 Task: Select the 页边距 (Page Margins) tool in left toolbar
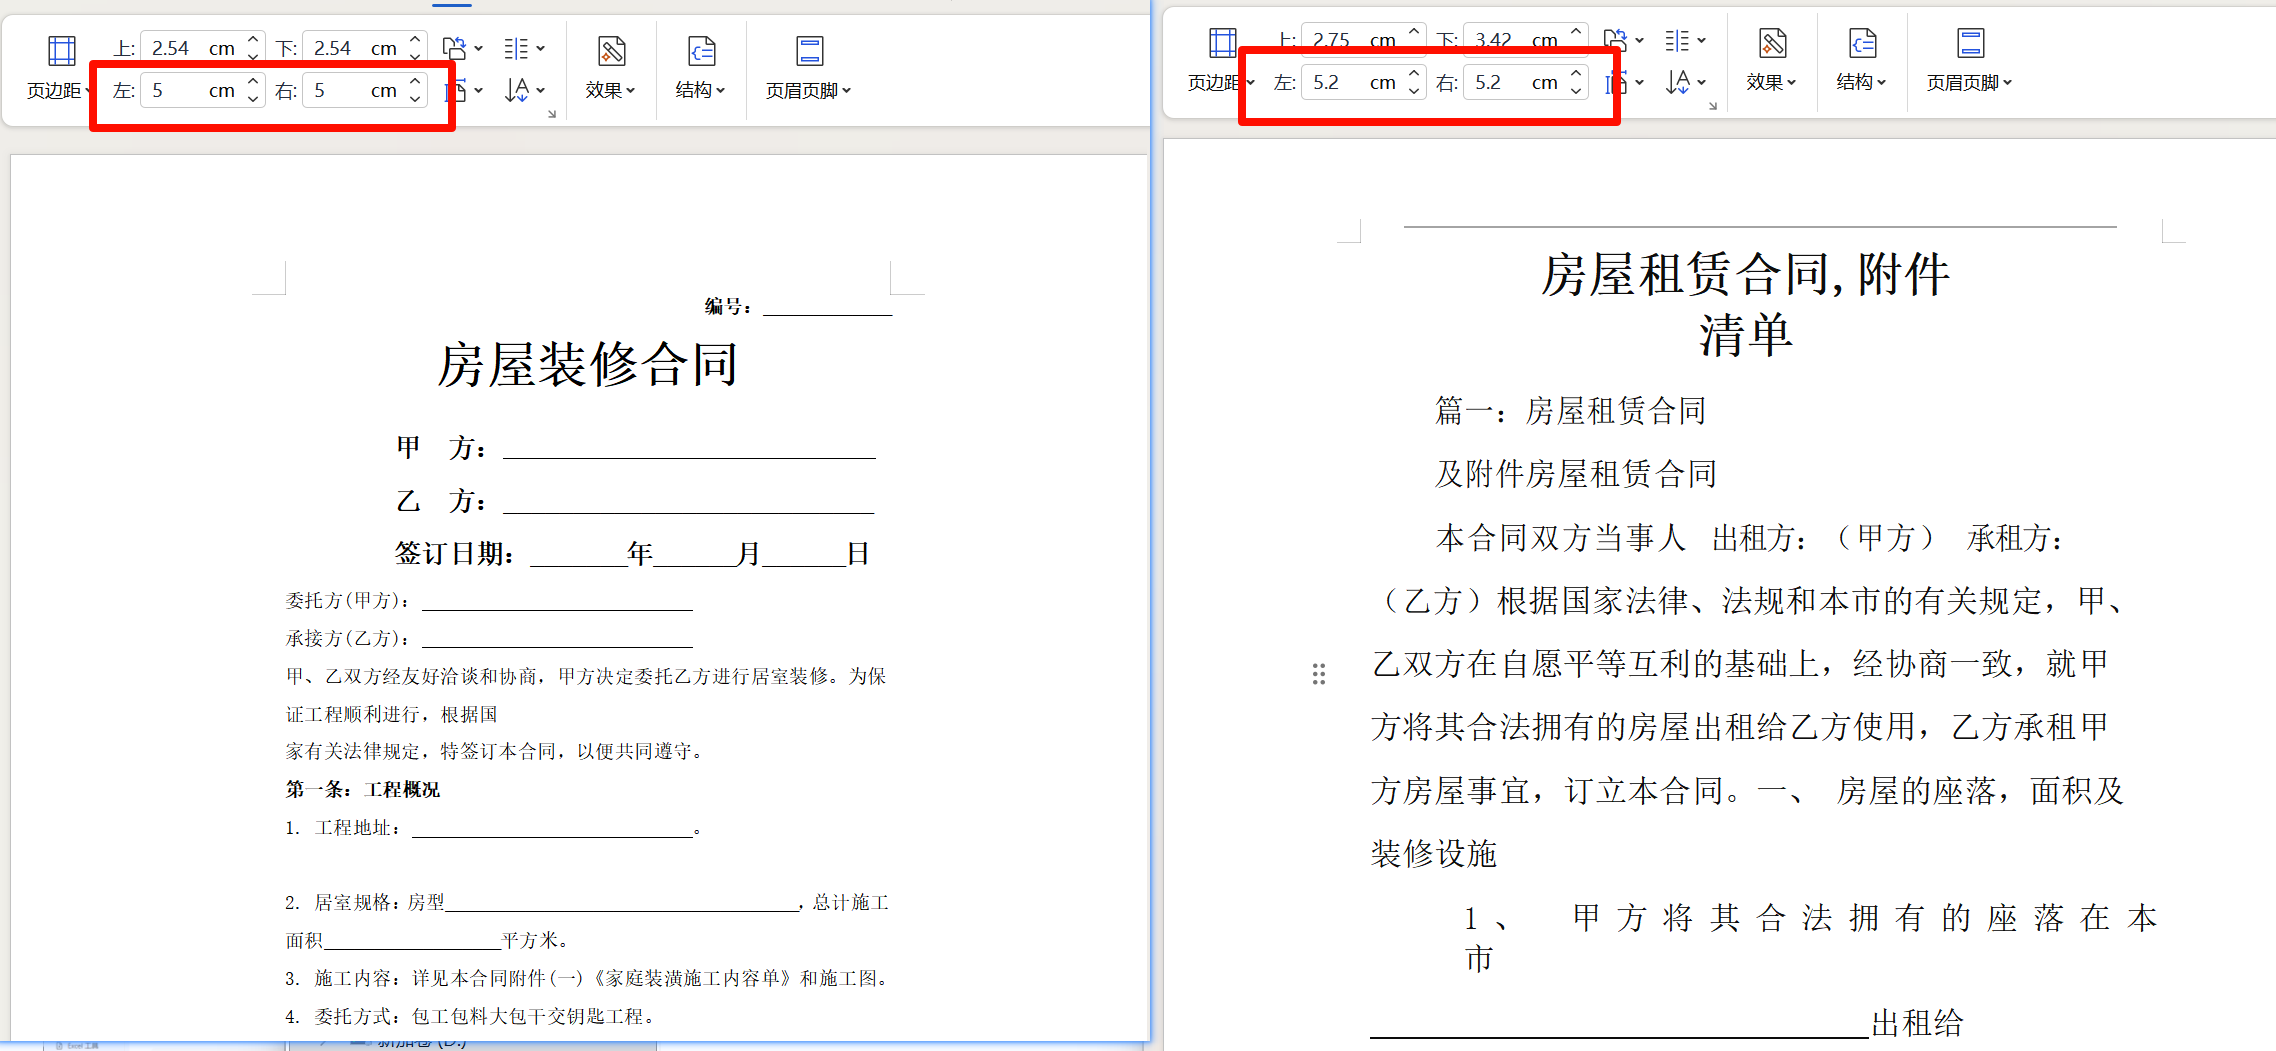coord(60,65)
